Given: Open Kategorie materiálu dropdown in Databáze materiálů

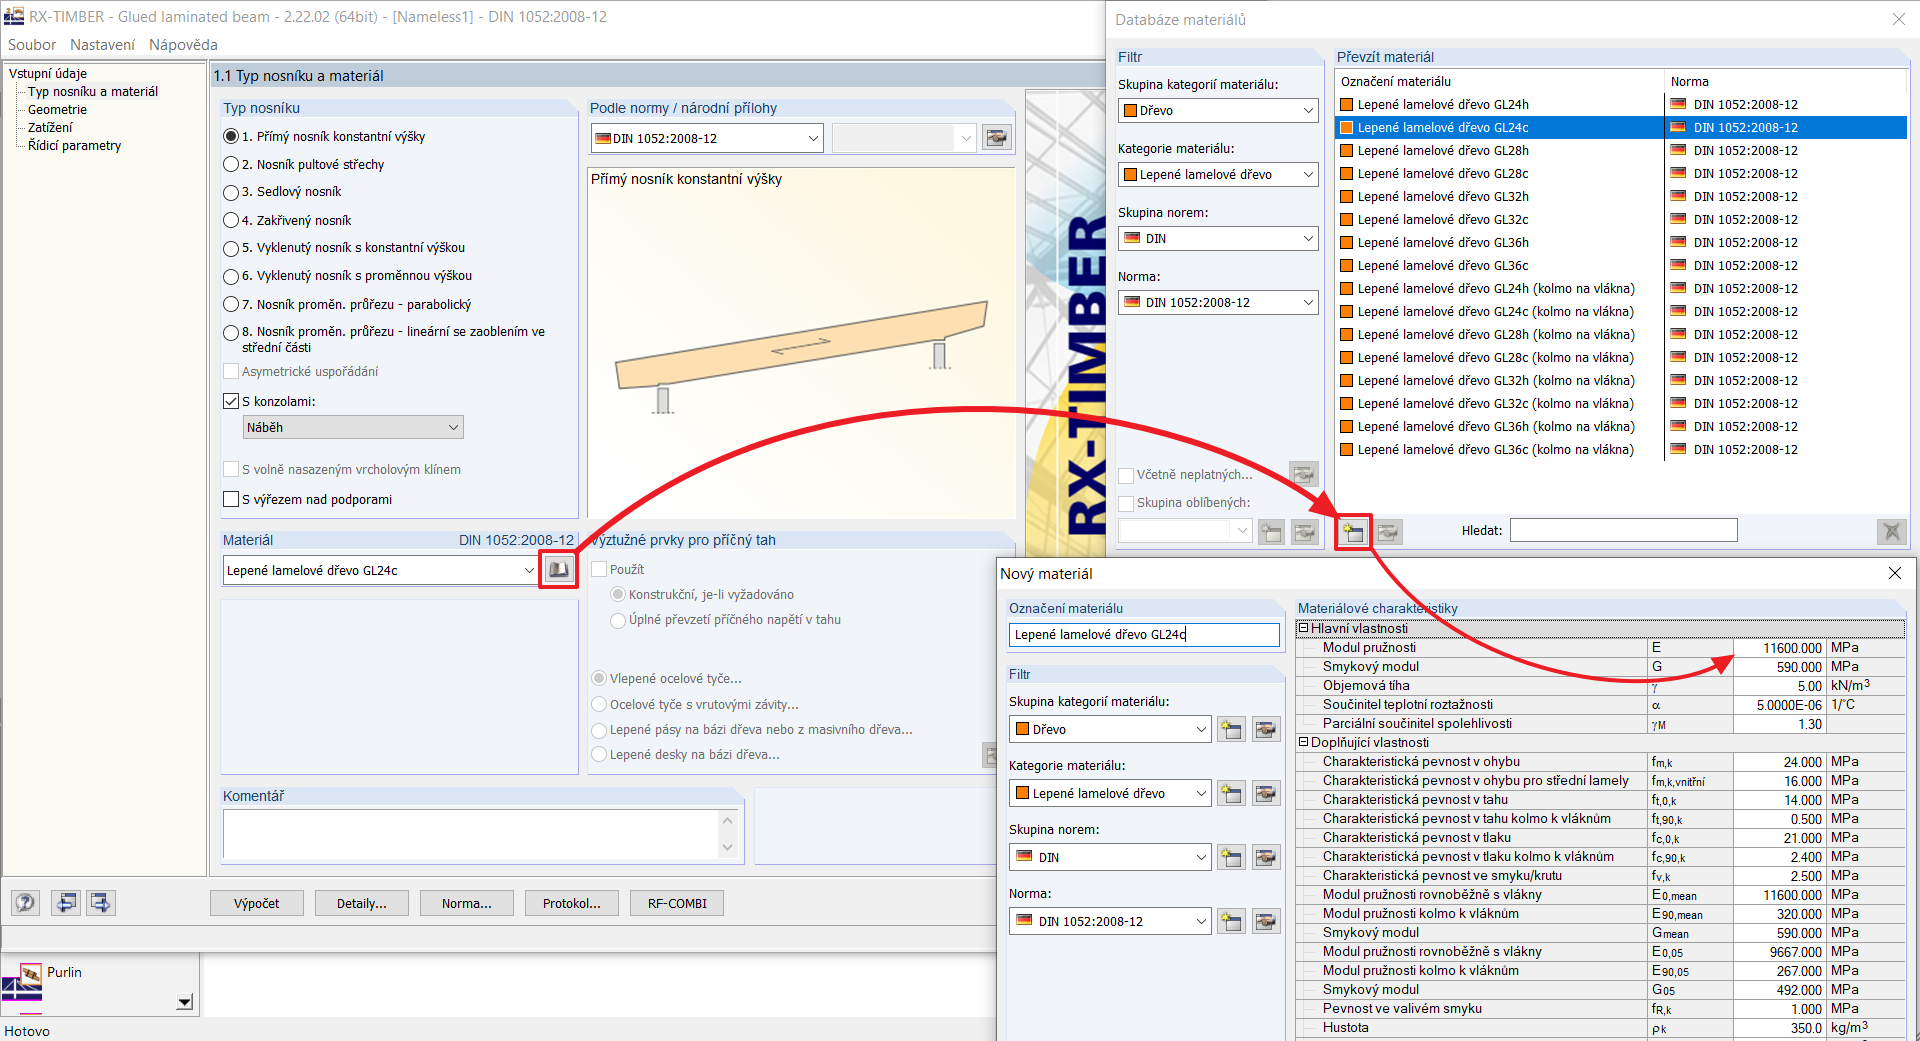Looking at the screenshot, I should pyautogui.click(x=1218, y=174).
